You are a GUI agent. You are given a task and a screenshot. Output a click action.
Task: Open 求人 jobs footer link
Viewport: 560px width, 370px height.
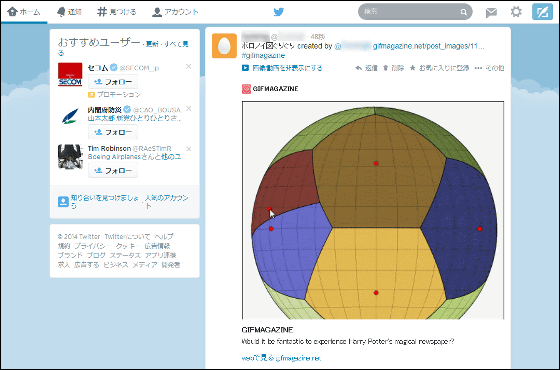tap(64, 265)
